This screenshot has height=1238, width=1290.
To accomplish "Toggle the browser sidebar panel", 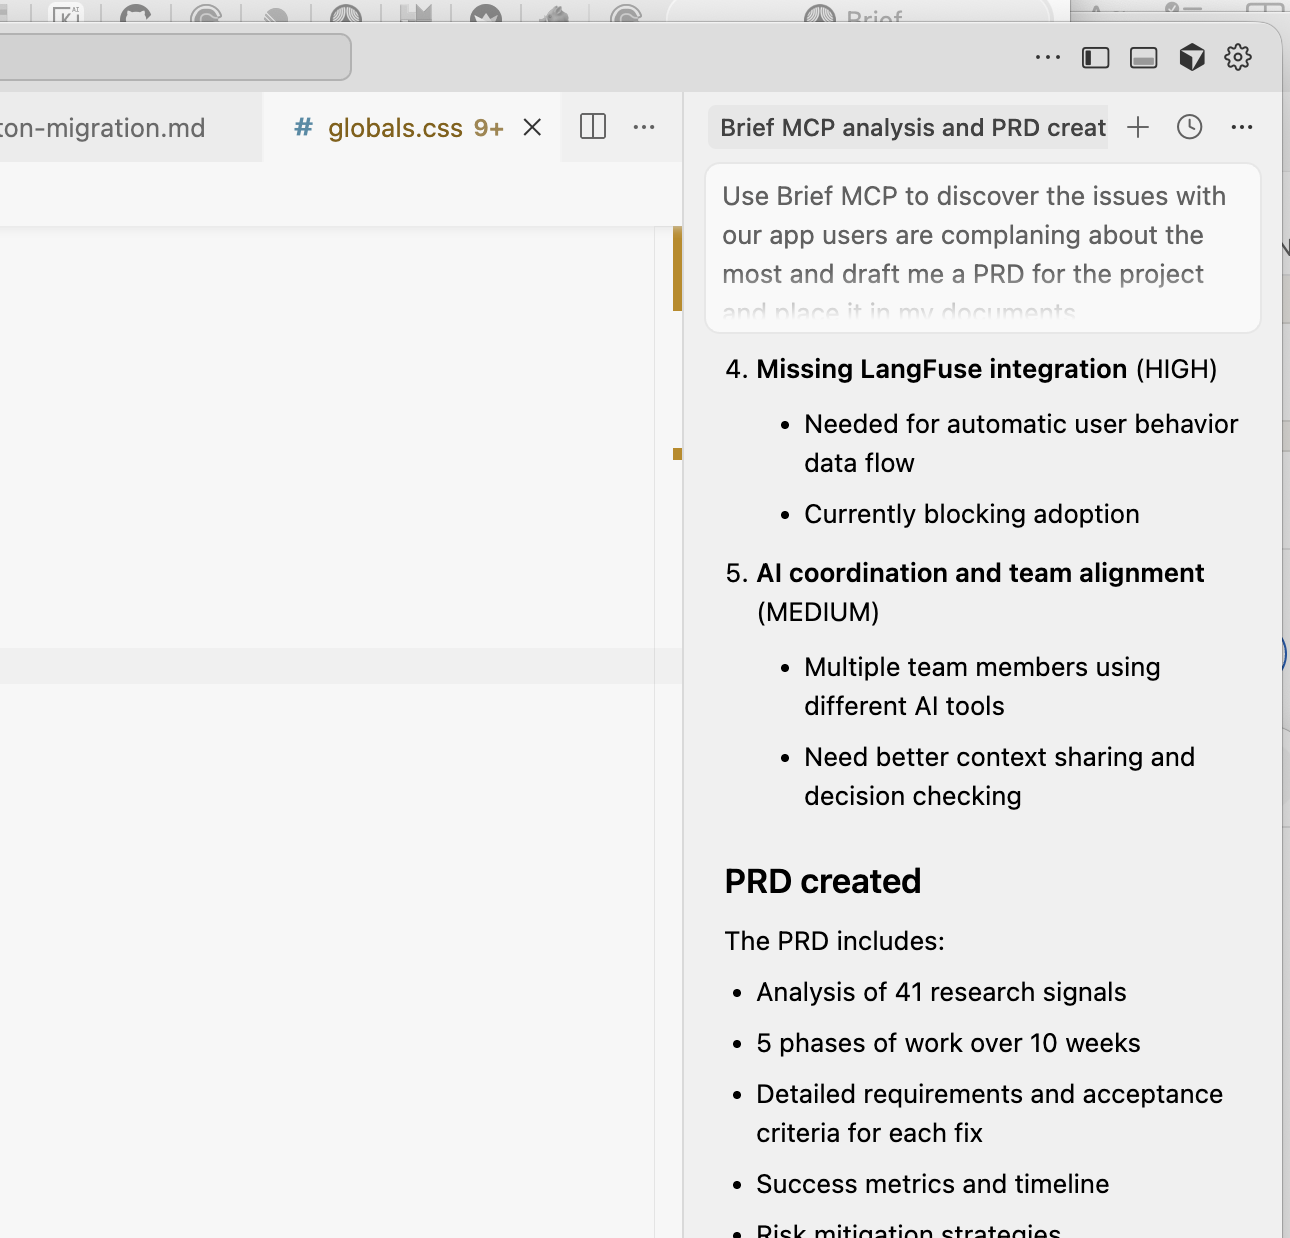I will point(1095,57).
